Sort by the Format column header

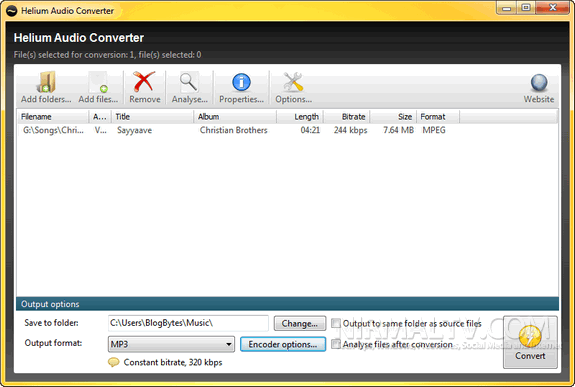438,117
